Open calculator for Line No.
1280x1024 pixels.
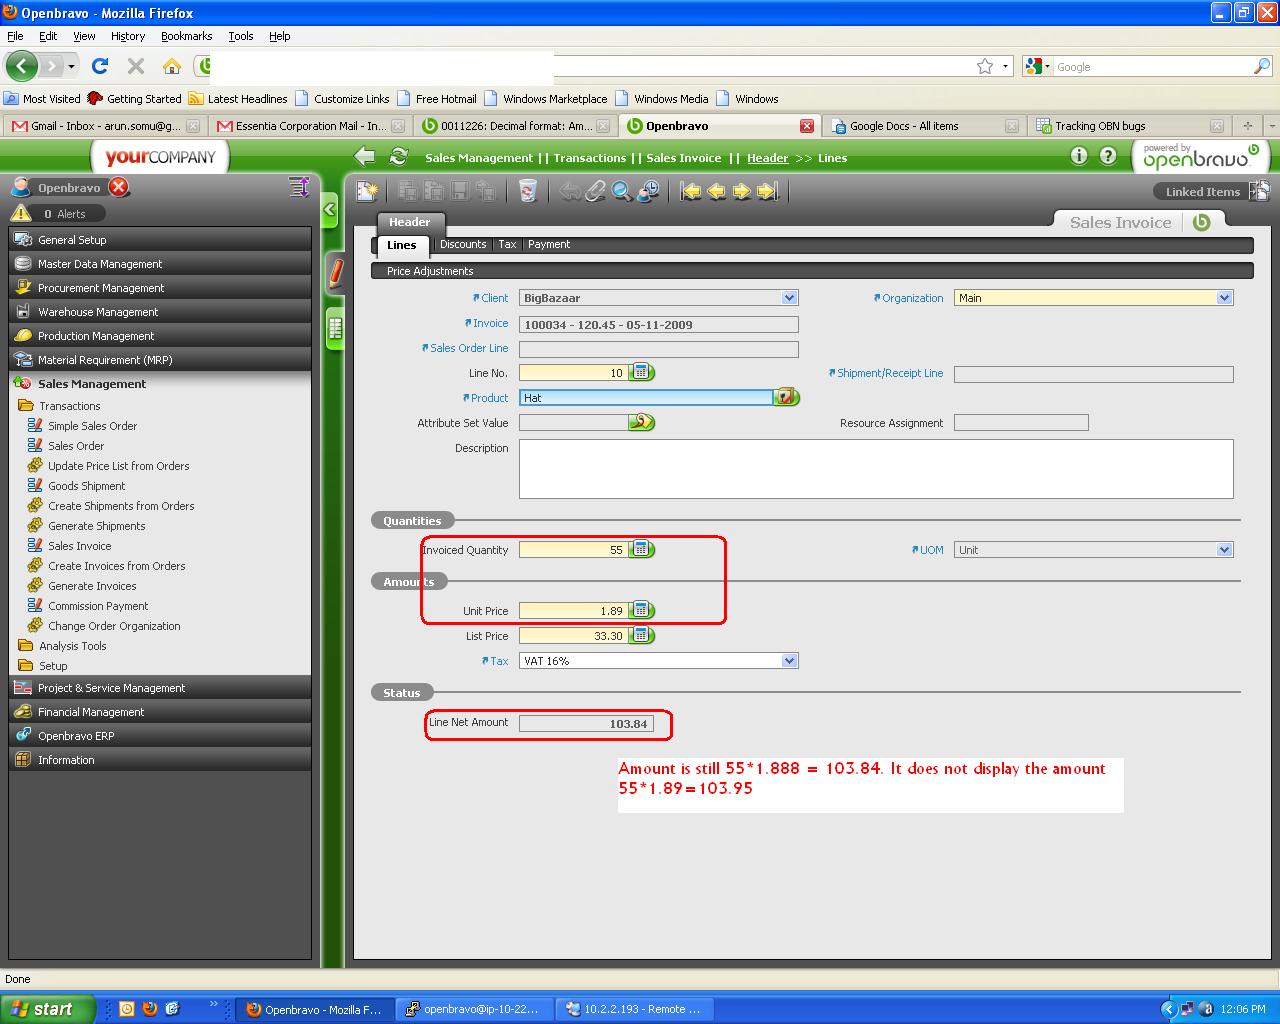(642, 373)
